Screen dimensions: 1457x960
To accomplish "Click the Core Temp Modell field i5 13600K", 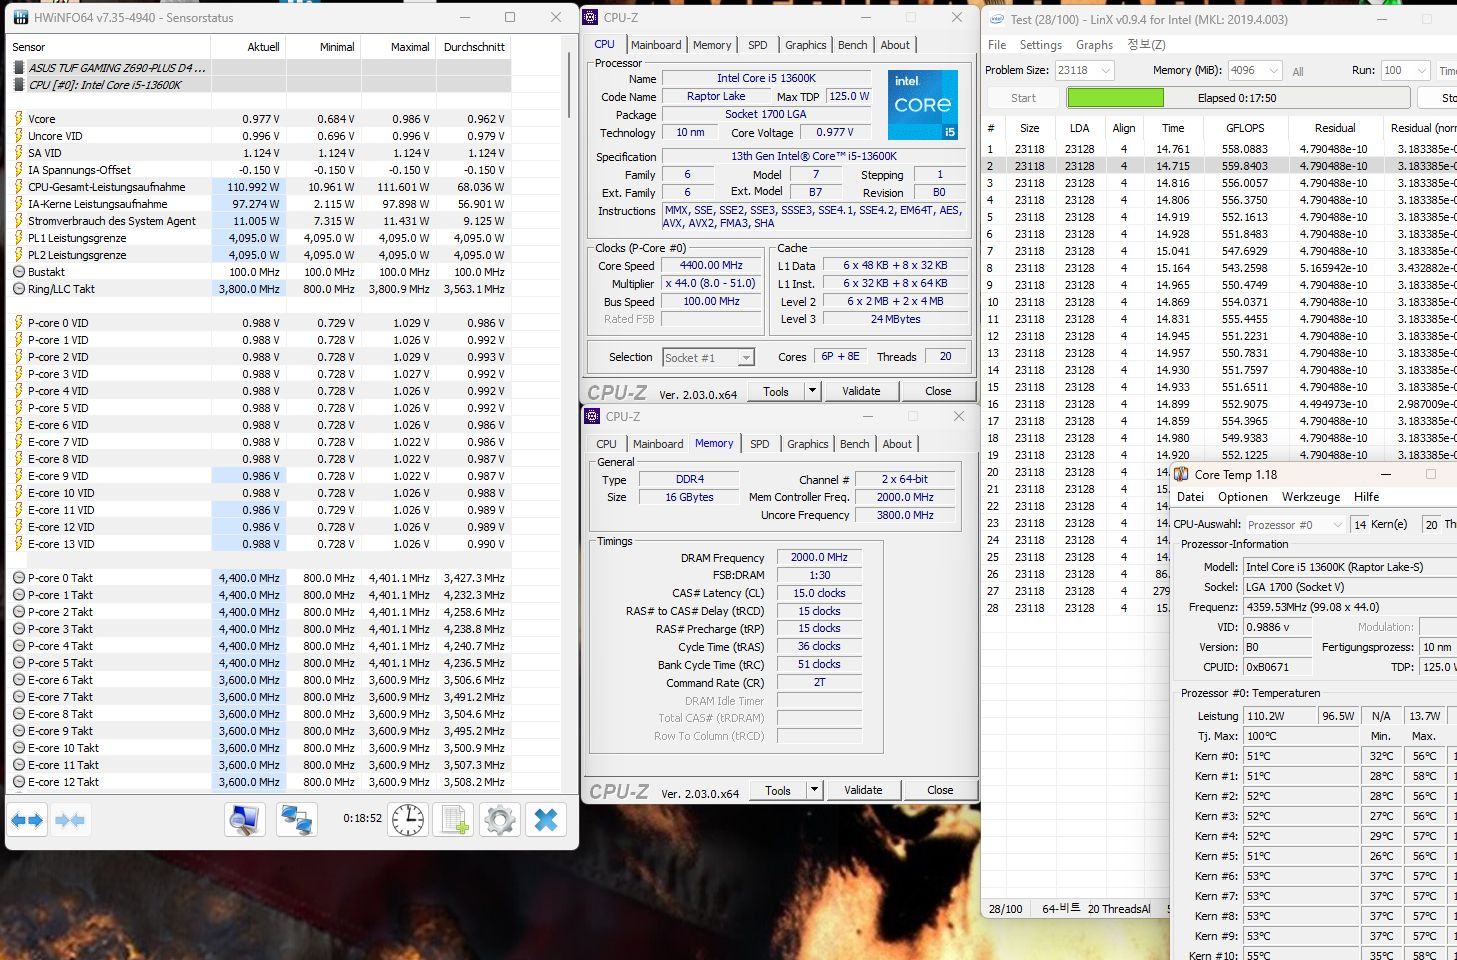I will pyautogui.click(x=1349, y=566).
